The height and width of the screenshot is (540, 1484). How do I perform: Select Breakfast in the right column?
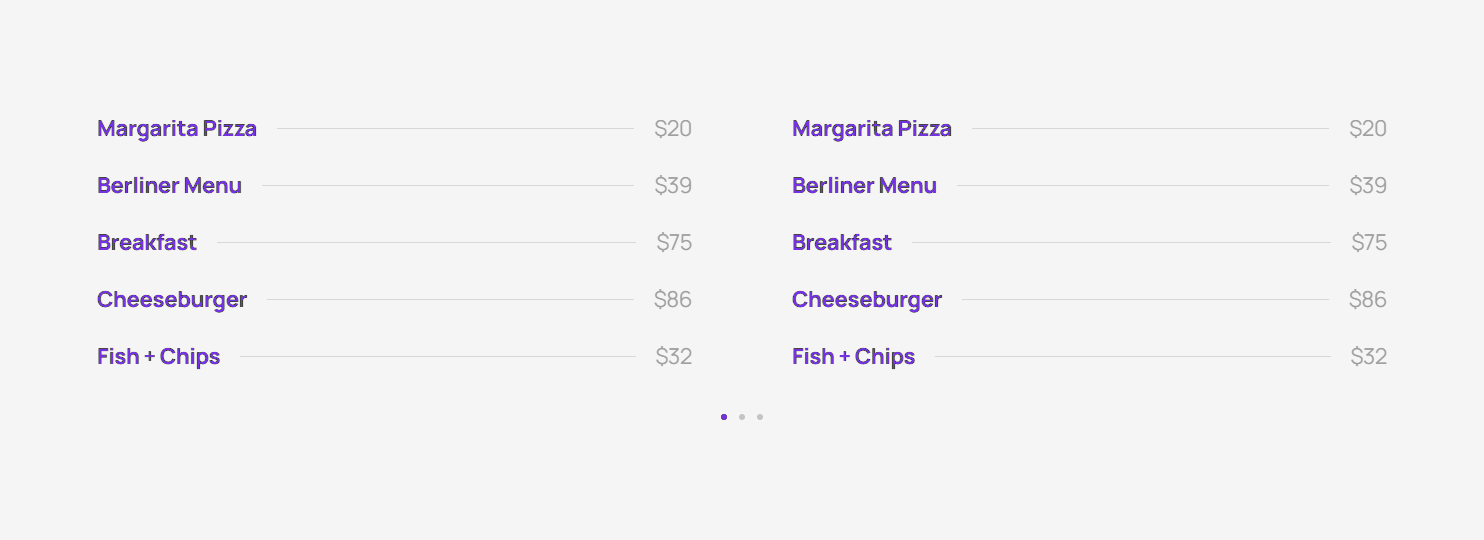842,243
